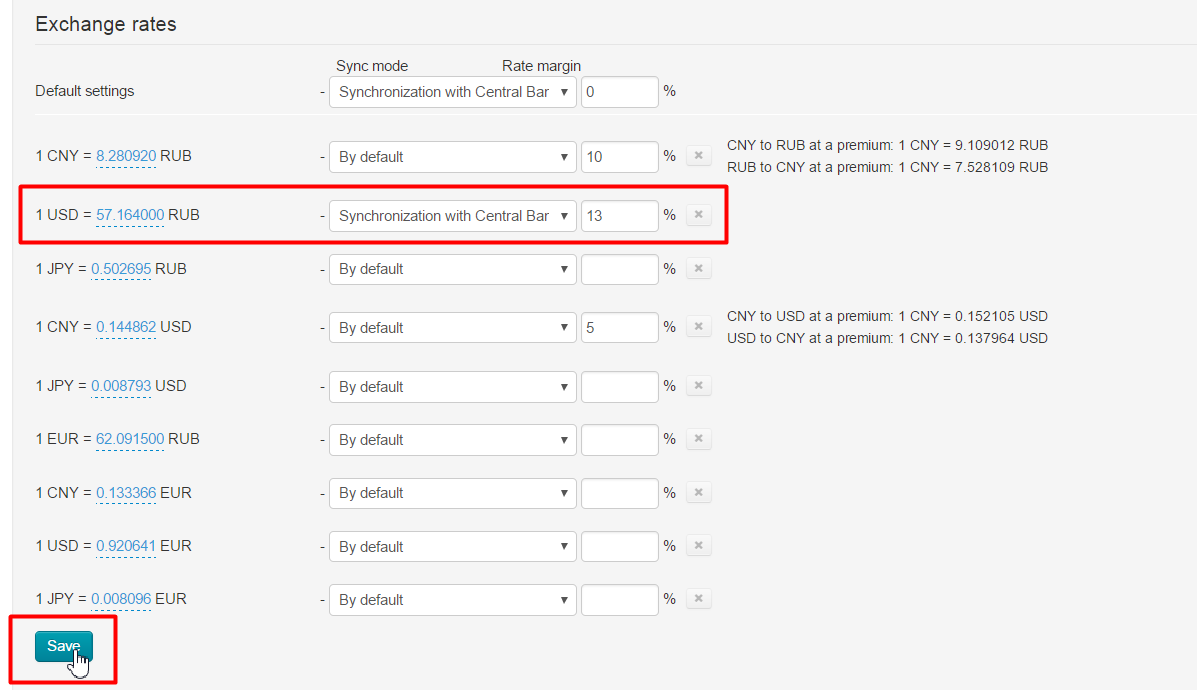
Task: Focus the Default settings rate margin field
Action: 620,92
